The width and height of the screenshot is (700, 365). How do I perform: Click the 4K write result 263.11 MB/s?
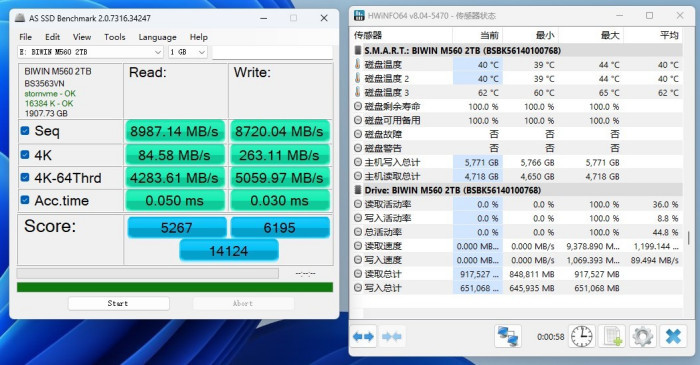[x=279, y=155]
